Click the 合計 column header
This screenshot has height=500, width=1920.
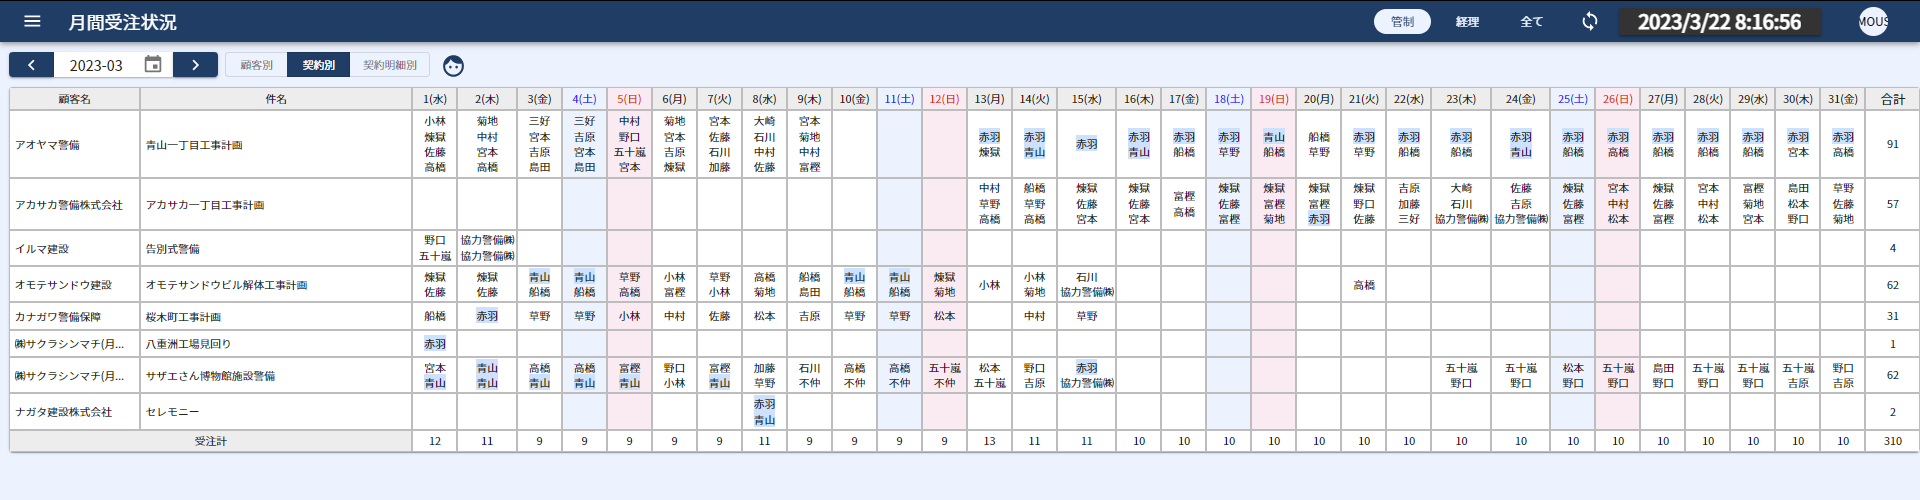tap(1893, 99)
